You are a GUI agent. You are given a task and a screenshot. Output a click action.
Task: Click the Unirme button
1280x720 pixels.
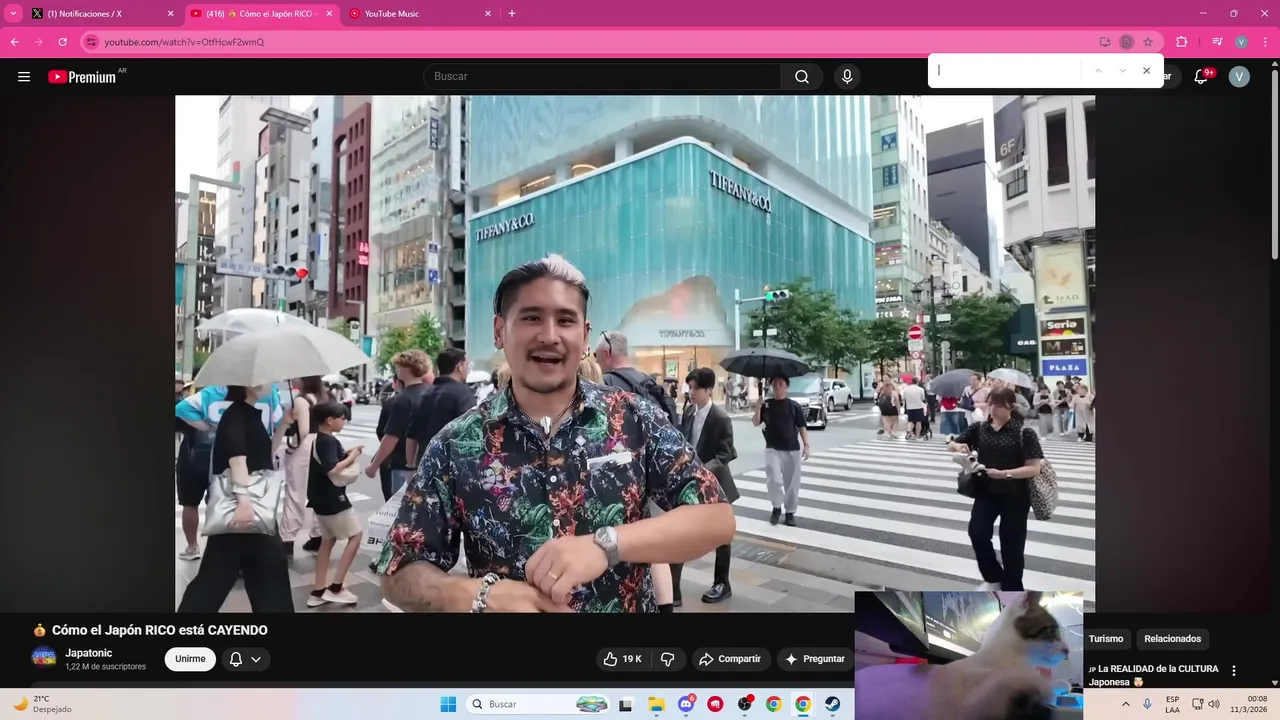(x=190, y=659)
